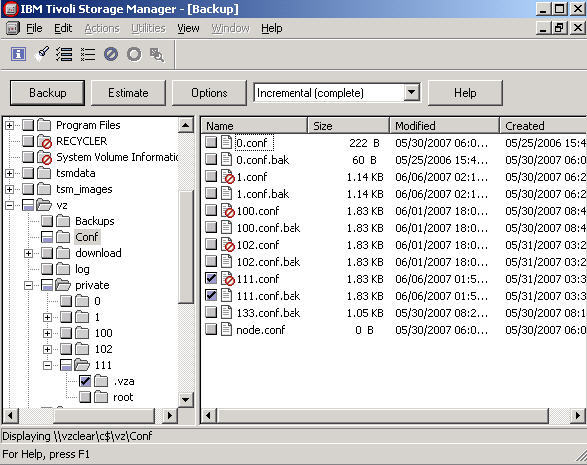Click the Program Files folder icon
The width and height of the screenshot is (587, 465).
(x=44, y=125)
